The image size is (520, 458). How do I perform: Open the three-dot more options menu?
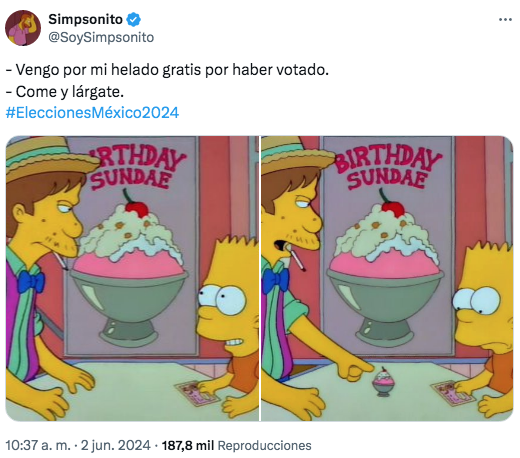click(505, 20)
